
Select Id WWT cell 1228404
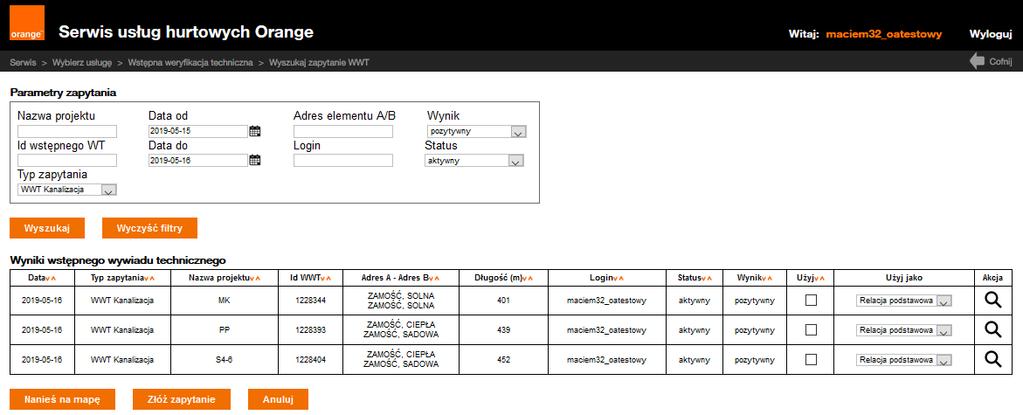(310, 360)
